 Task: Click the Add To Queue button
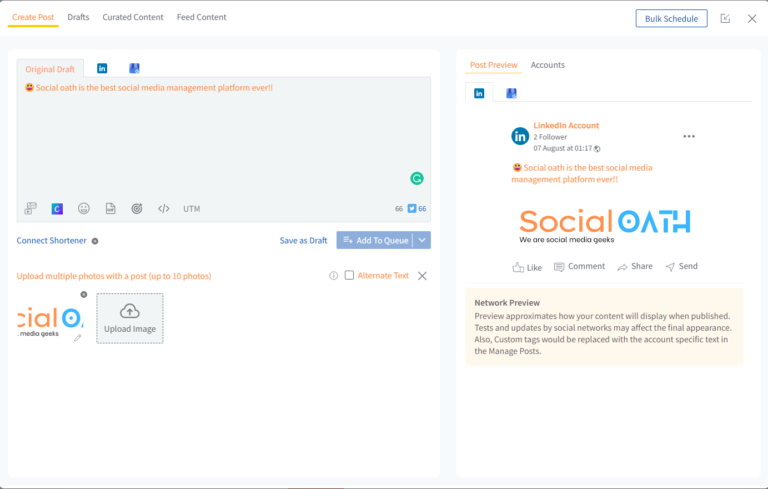pyautogui.click(x=375, y=240)
